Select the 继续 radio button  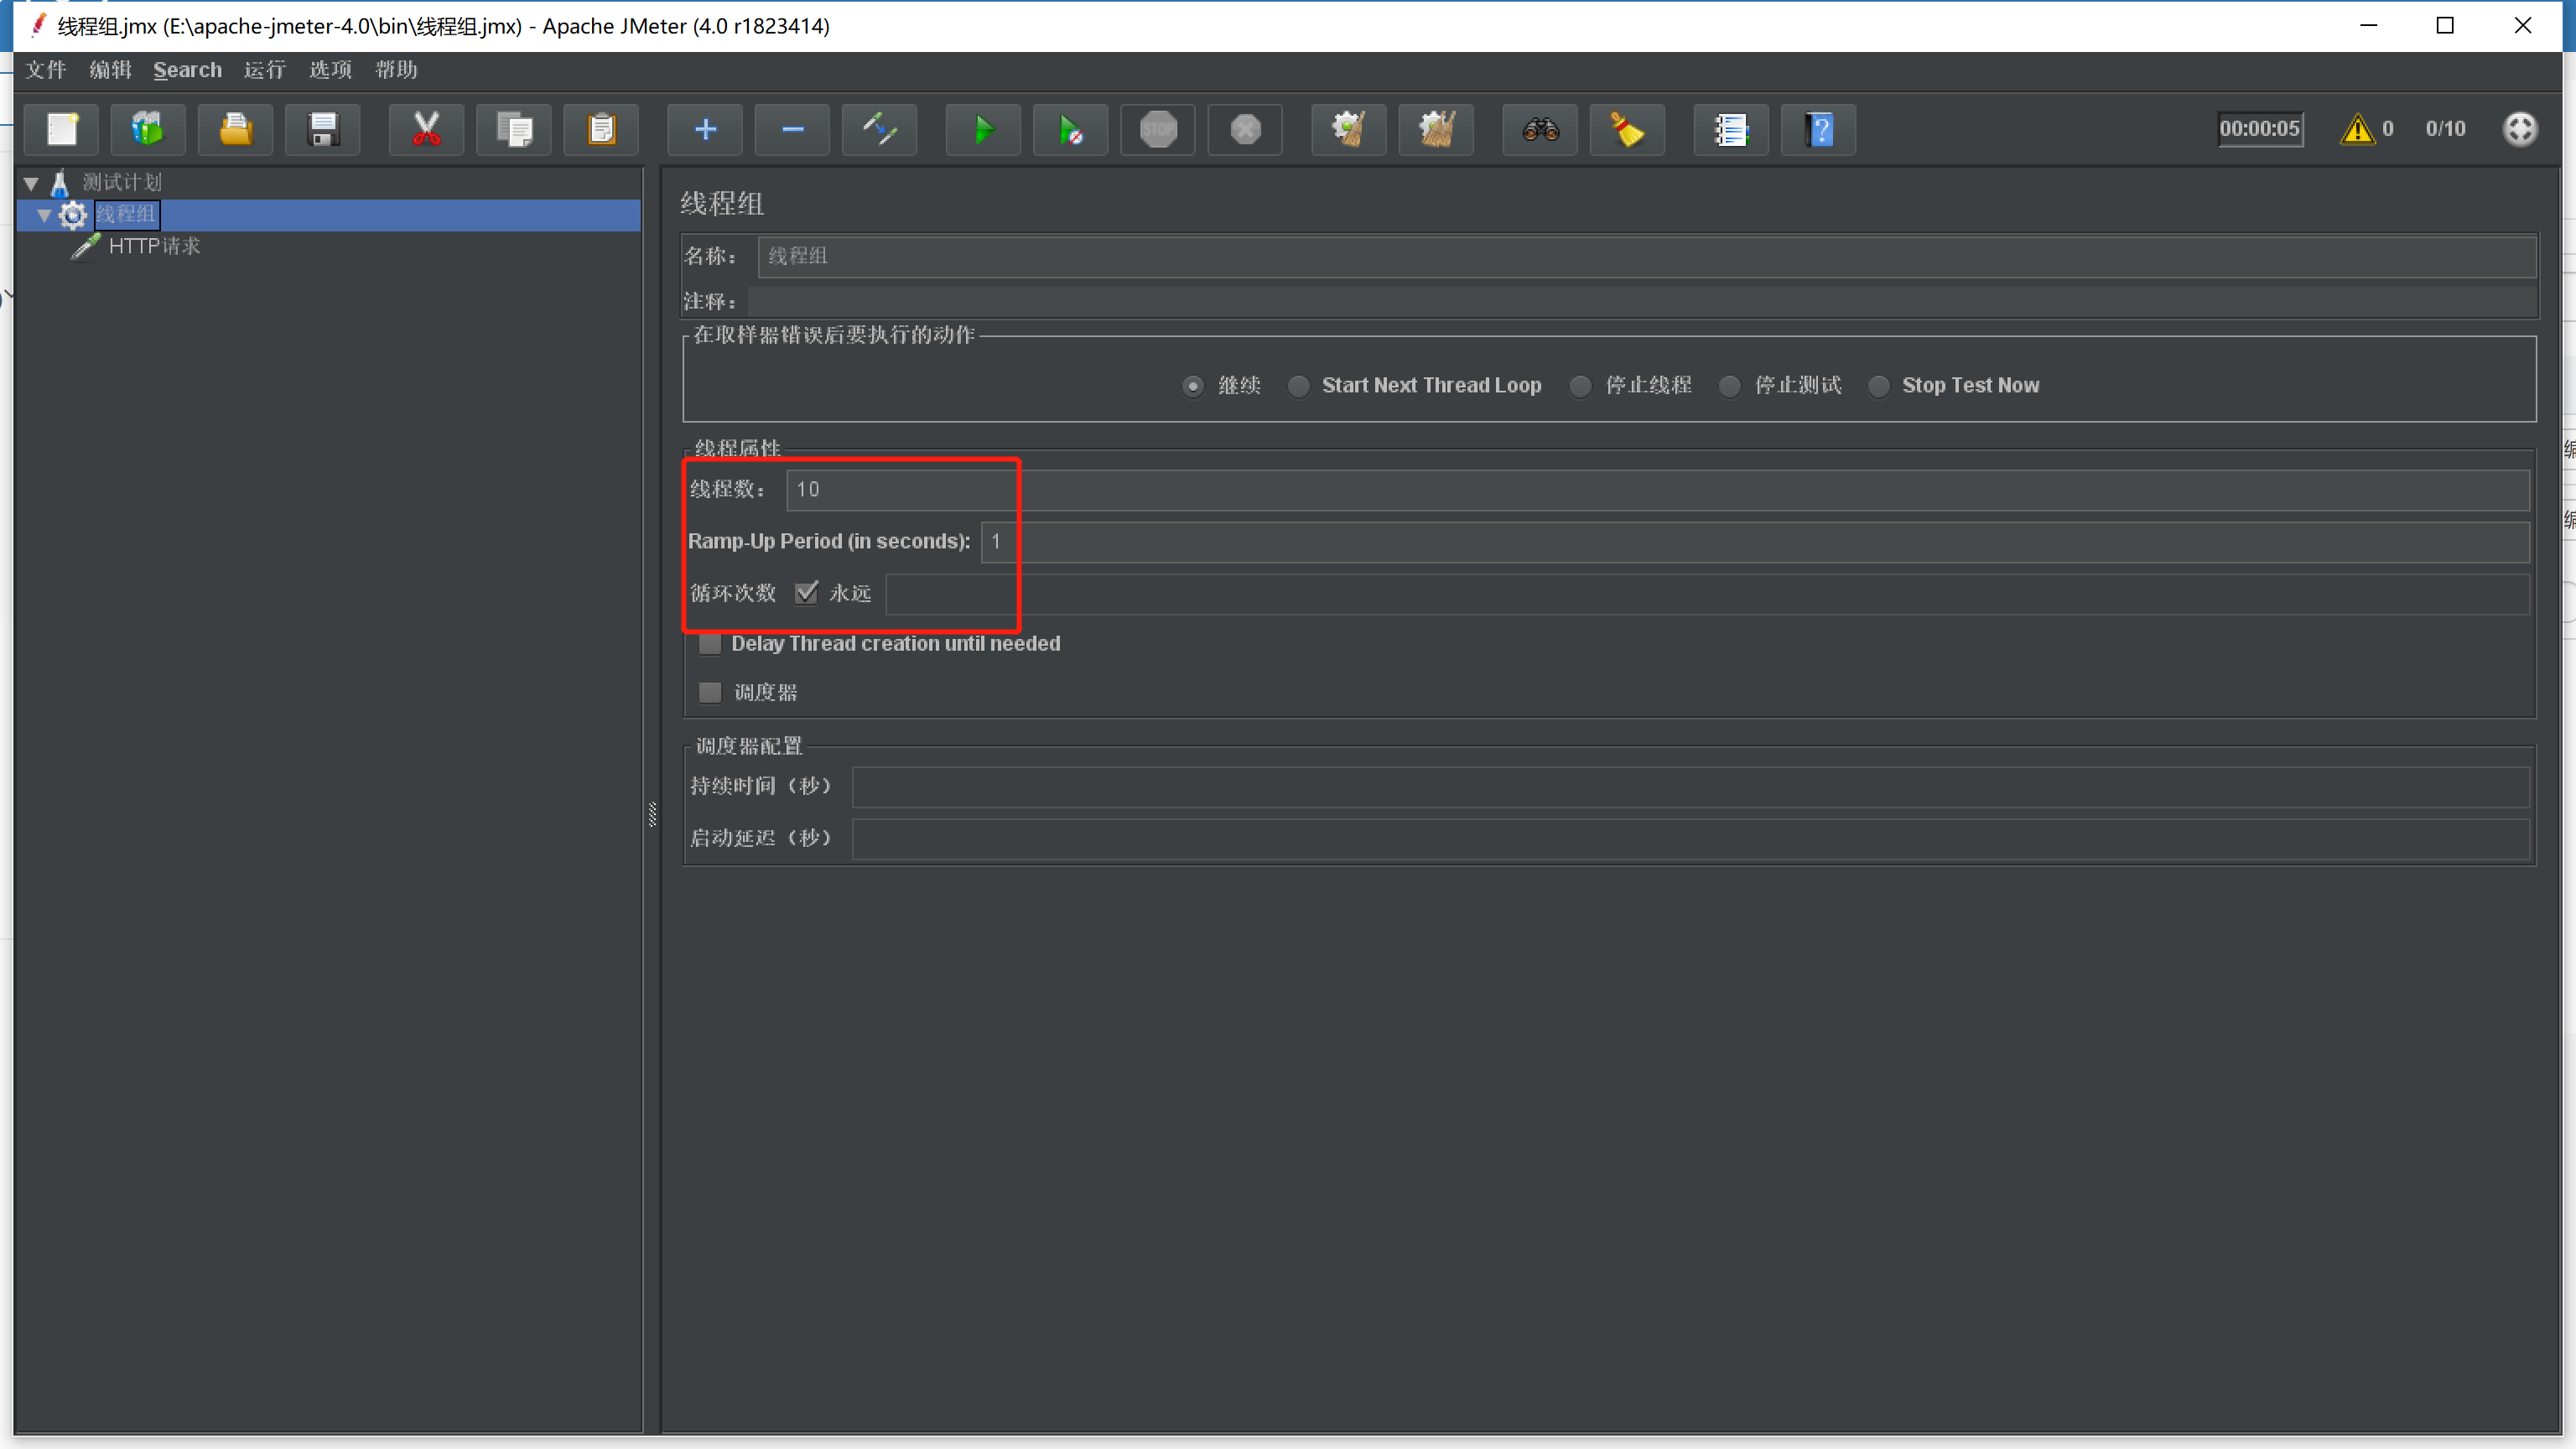click(x=1193, y=386)
